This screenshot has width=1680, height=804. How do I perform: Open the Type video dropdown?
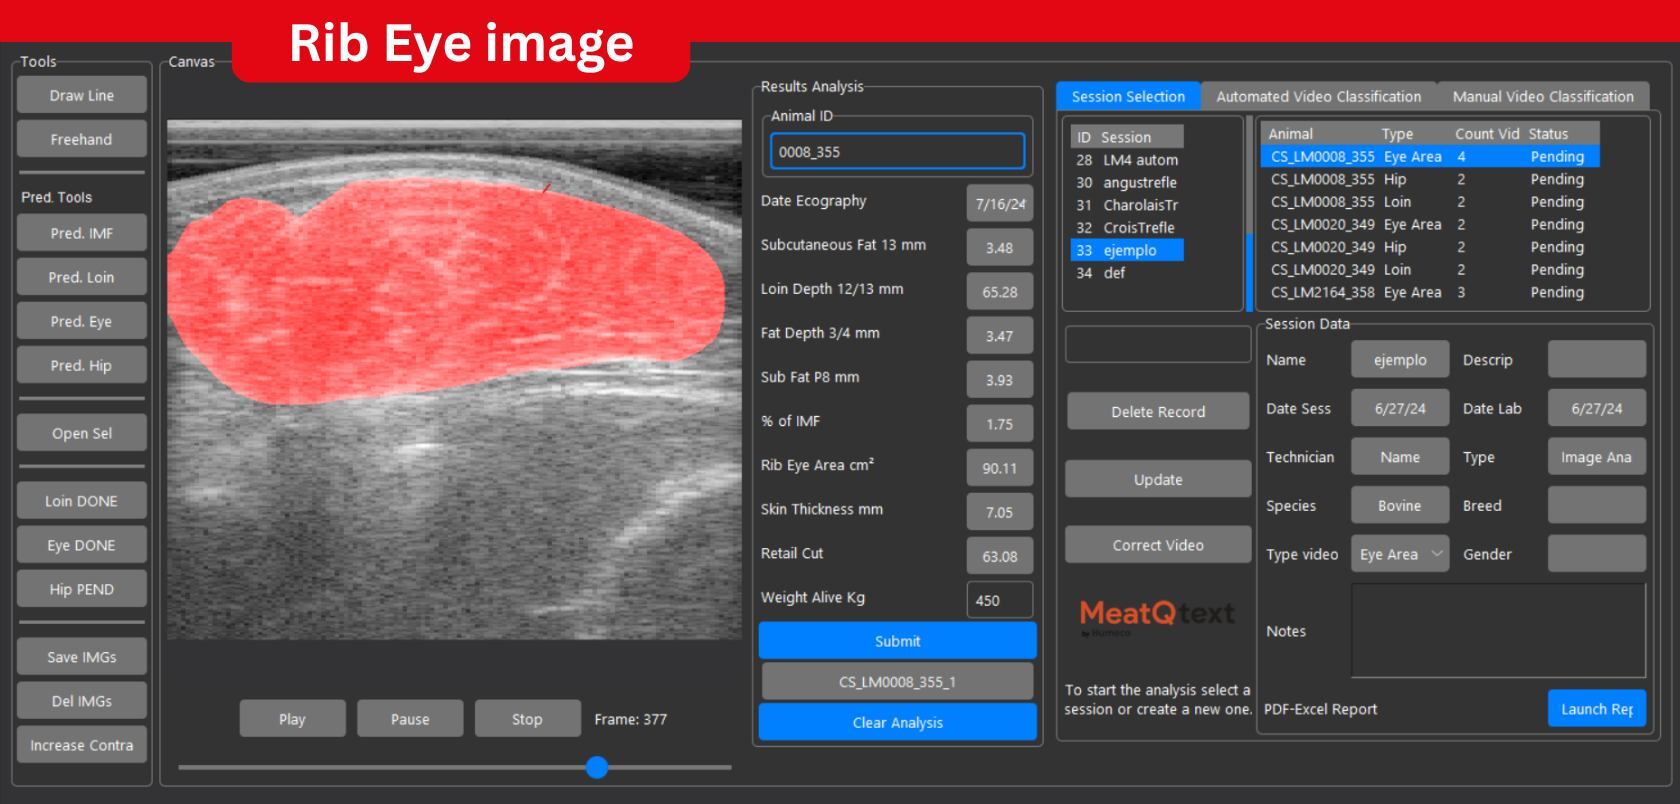pos(1399,554)
